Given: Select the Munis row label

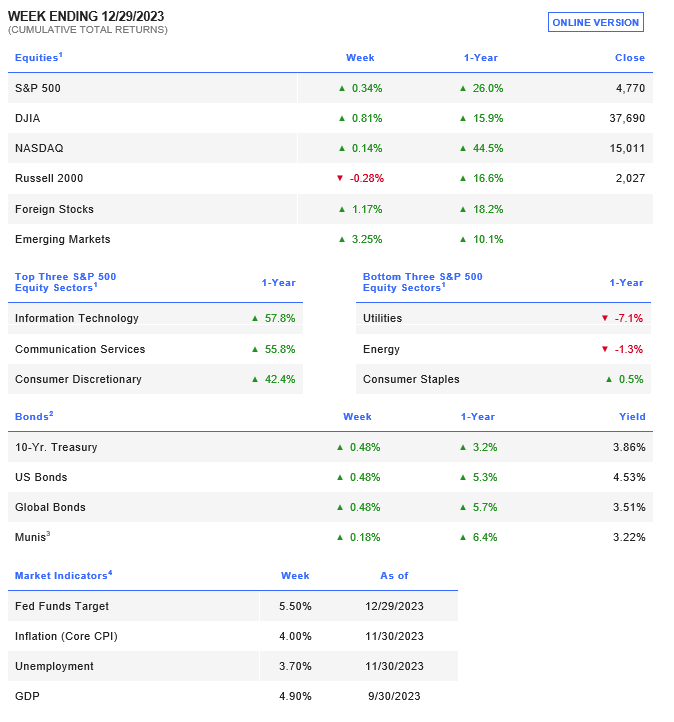Looking at the screenshot, I should click(32, 537).
